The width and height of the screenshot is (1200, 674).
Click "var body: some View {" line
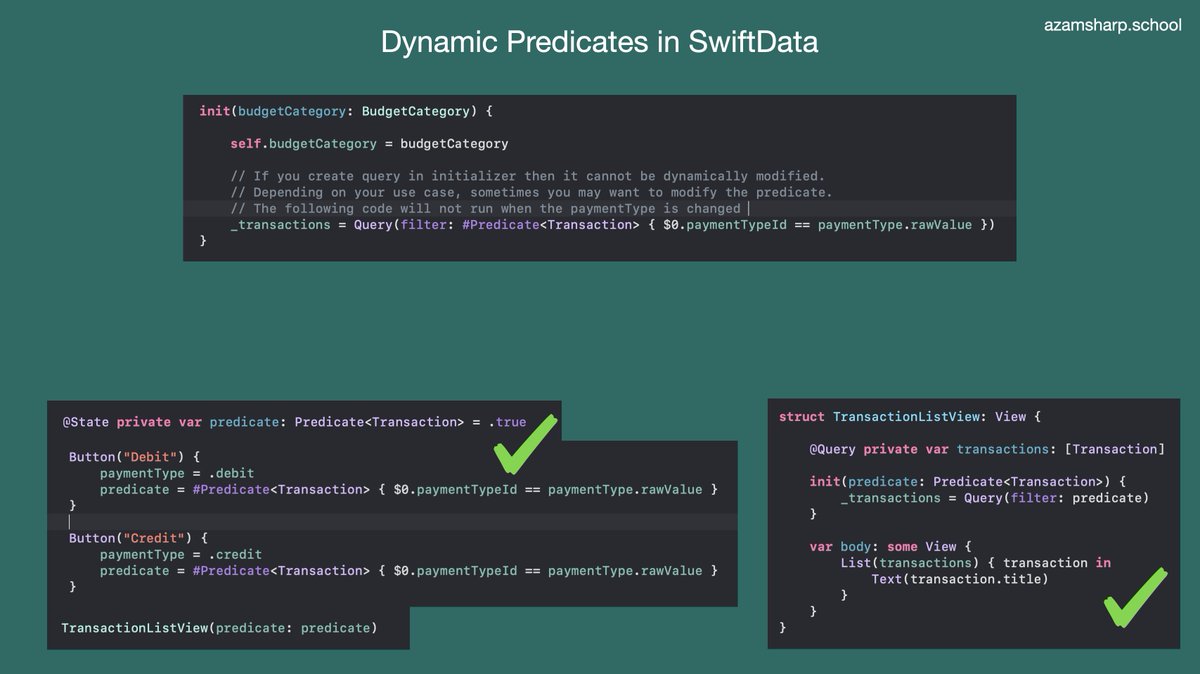point(890,547)
